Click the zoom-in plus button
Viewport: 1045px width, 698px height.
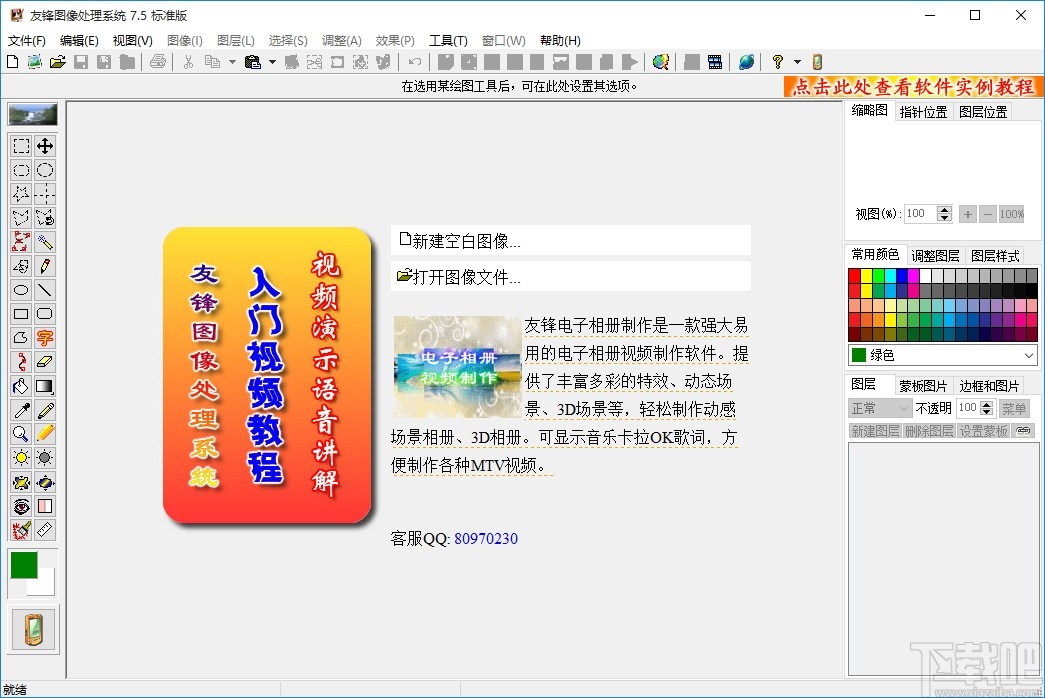click(x=968, y=214)
